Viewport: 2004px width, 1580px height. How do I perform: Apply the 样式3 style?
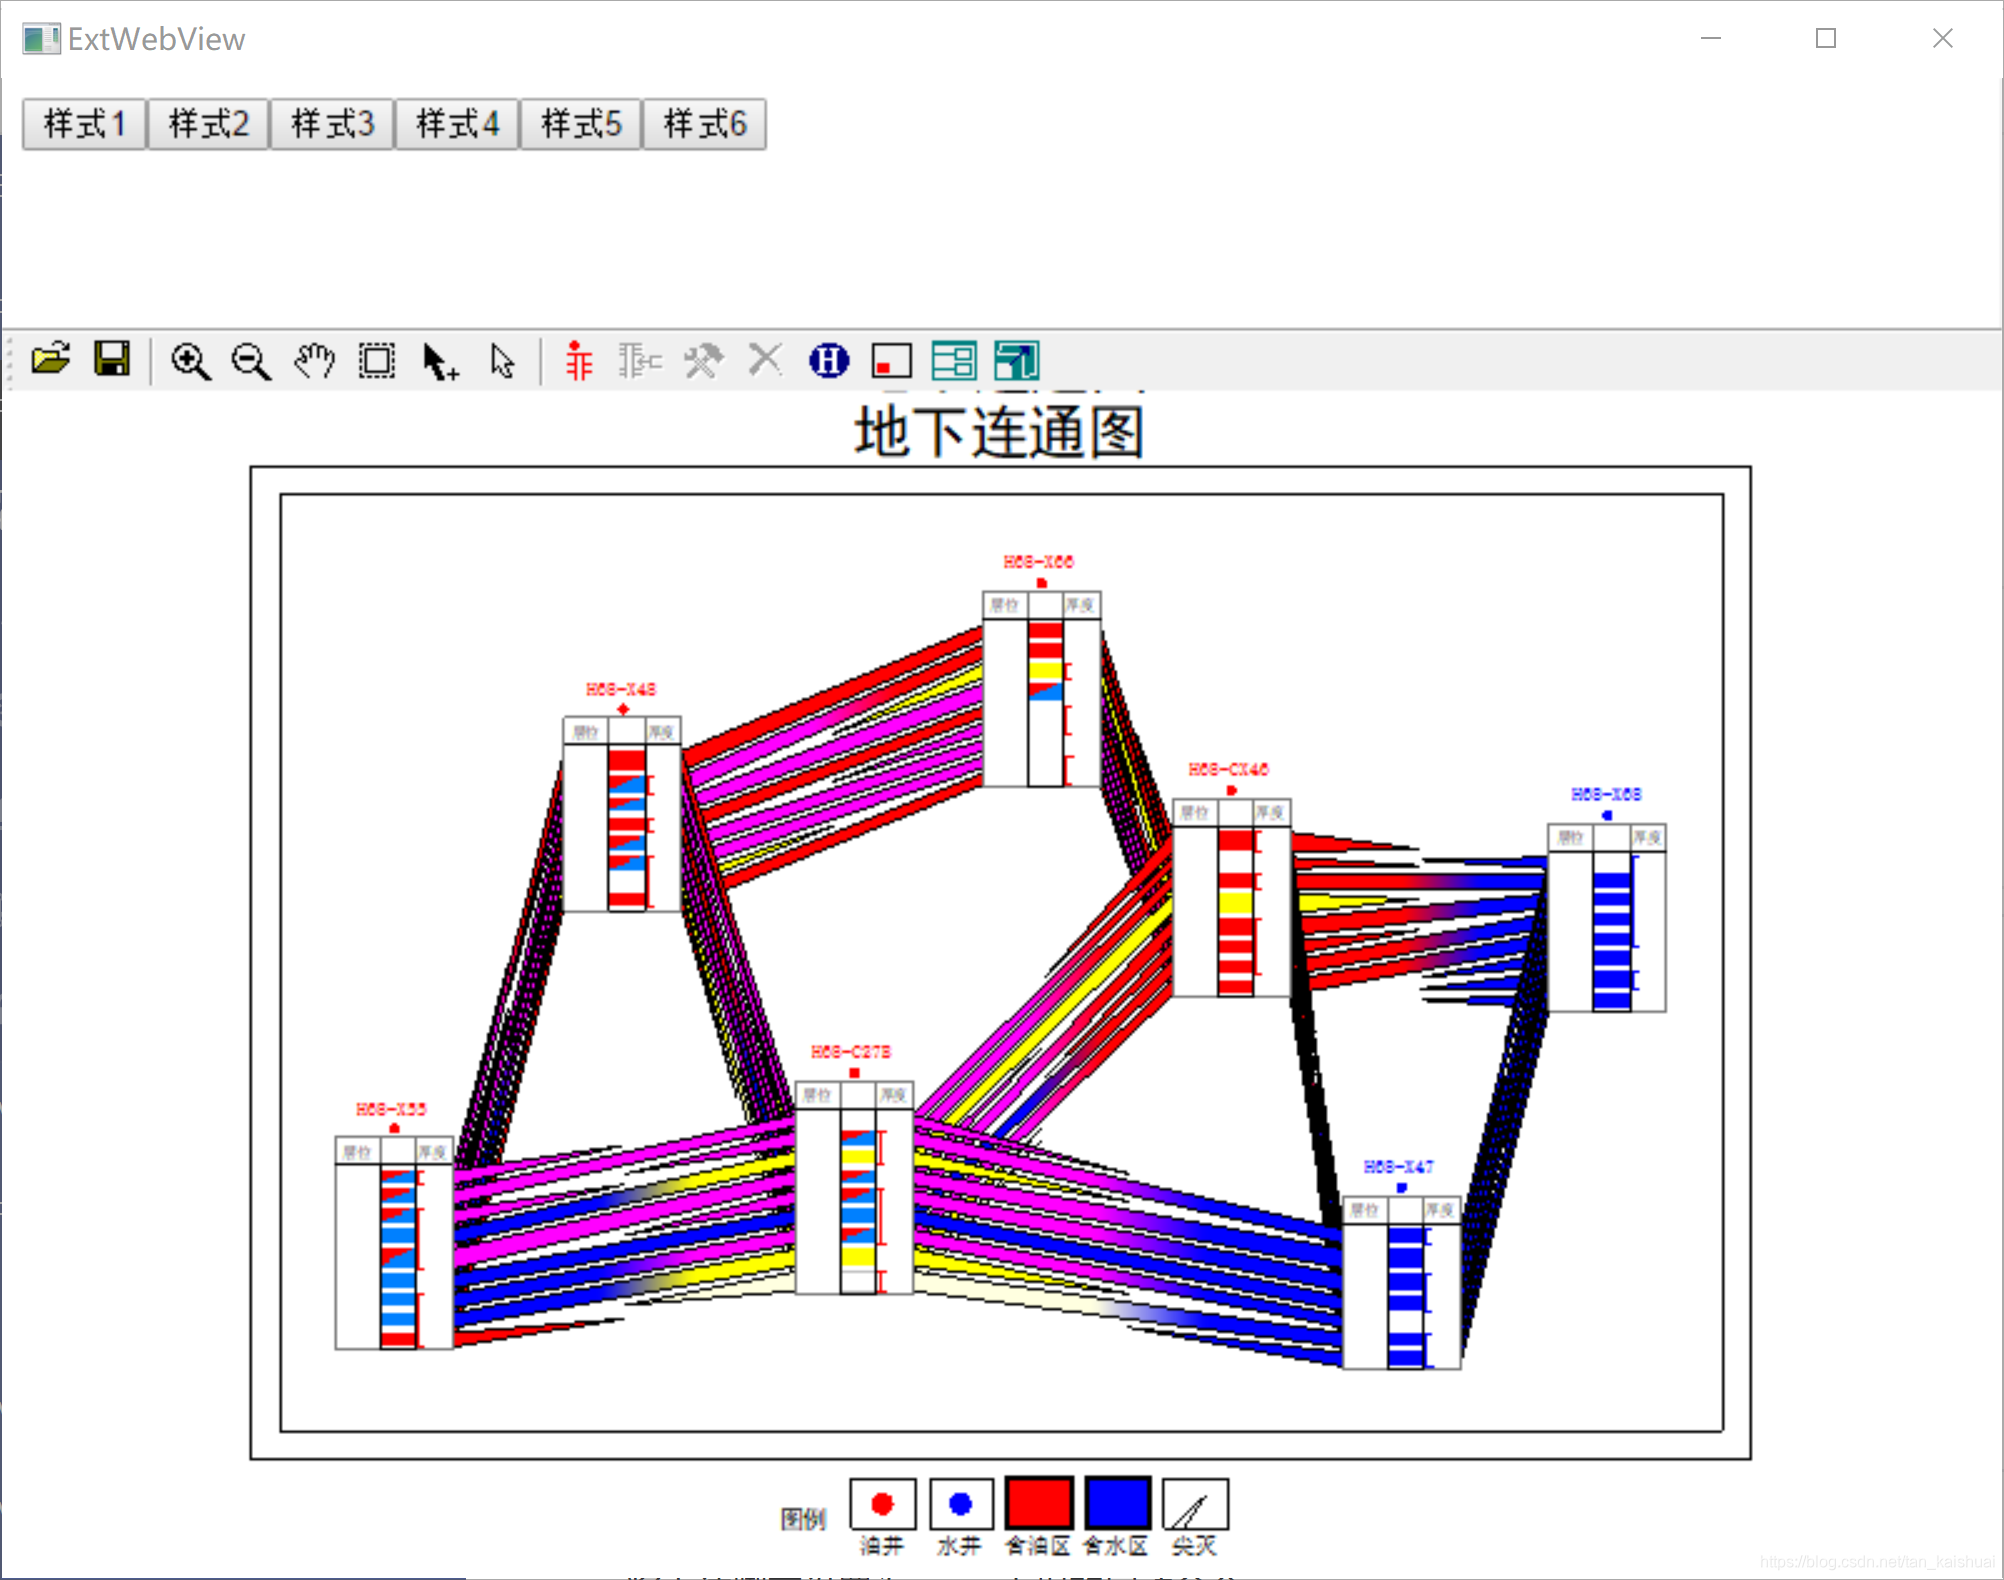(332, 124)
